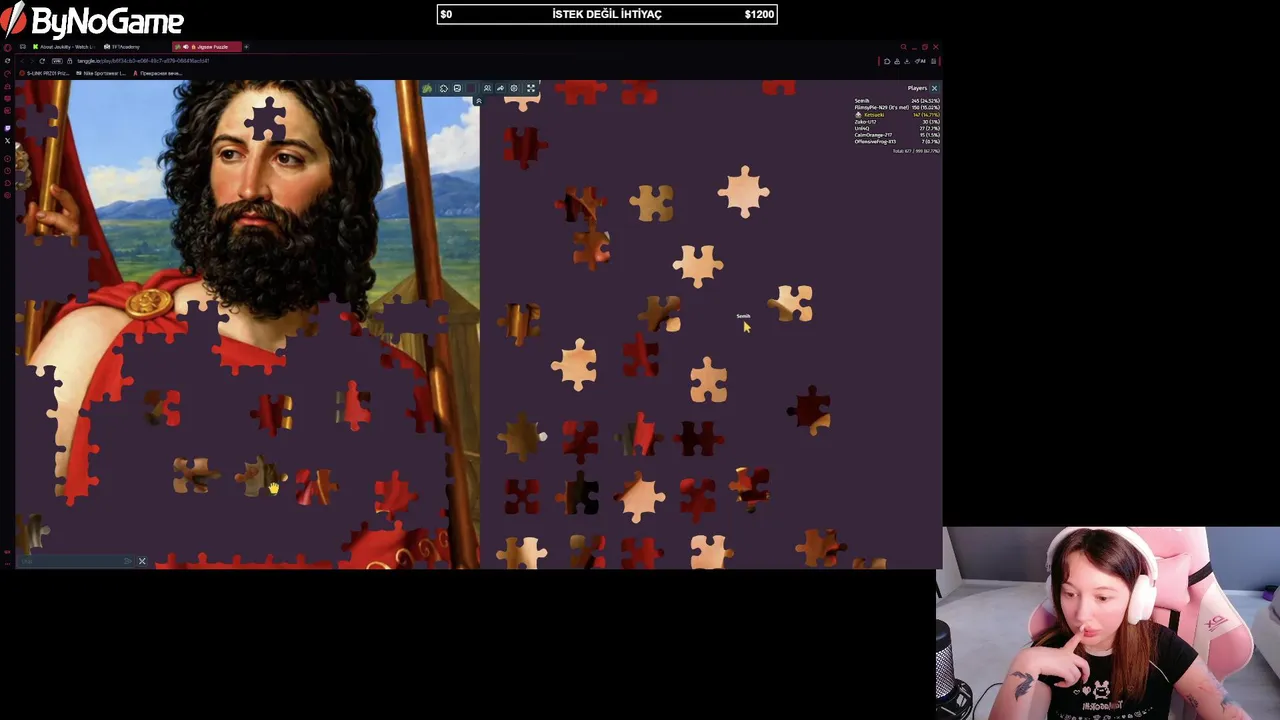
Task: Open the Twitch icon in browser sidebar
Action: tap(7, 128)
